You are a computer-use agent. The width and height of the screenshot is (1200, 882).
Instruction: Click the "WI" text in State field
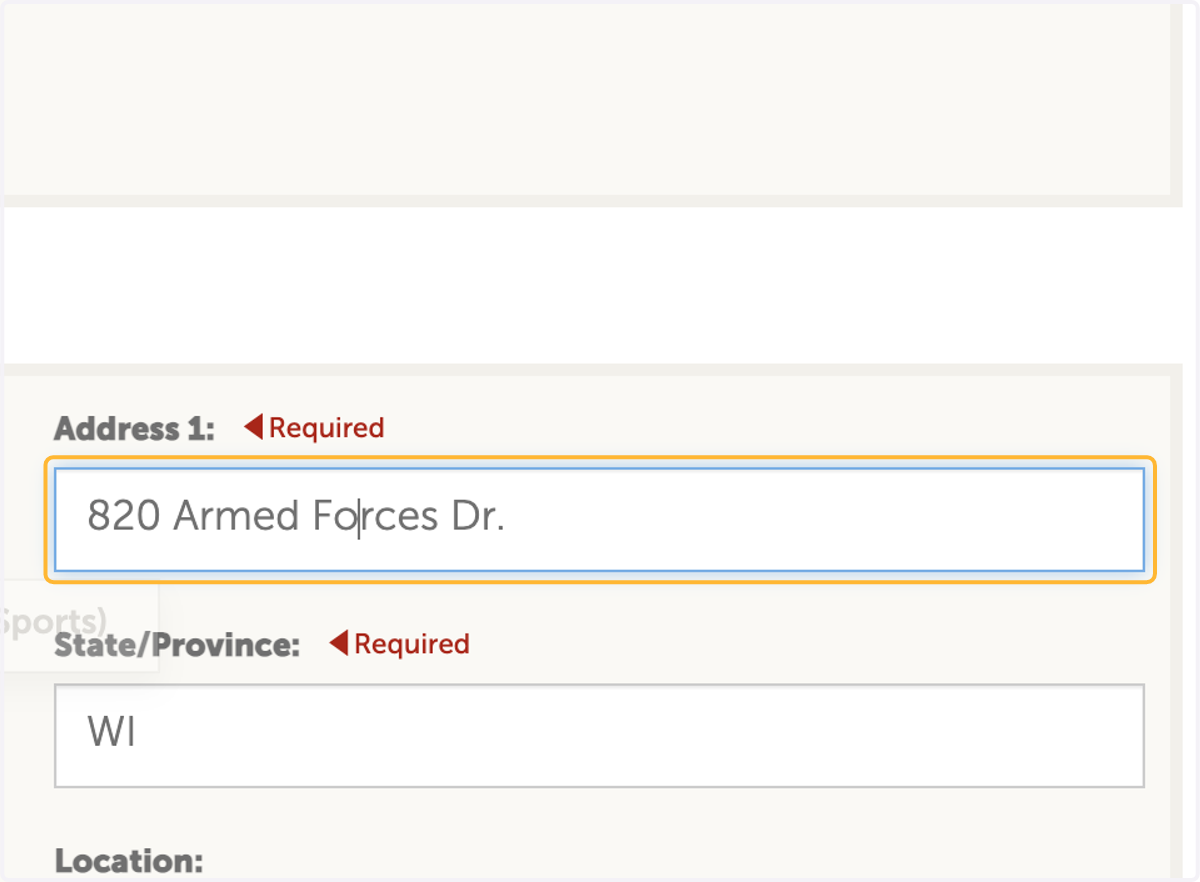click(111, 733)
